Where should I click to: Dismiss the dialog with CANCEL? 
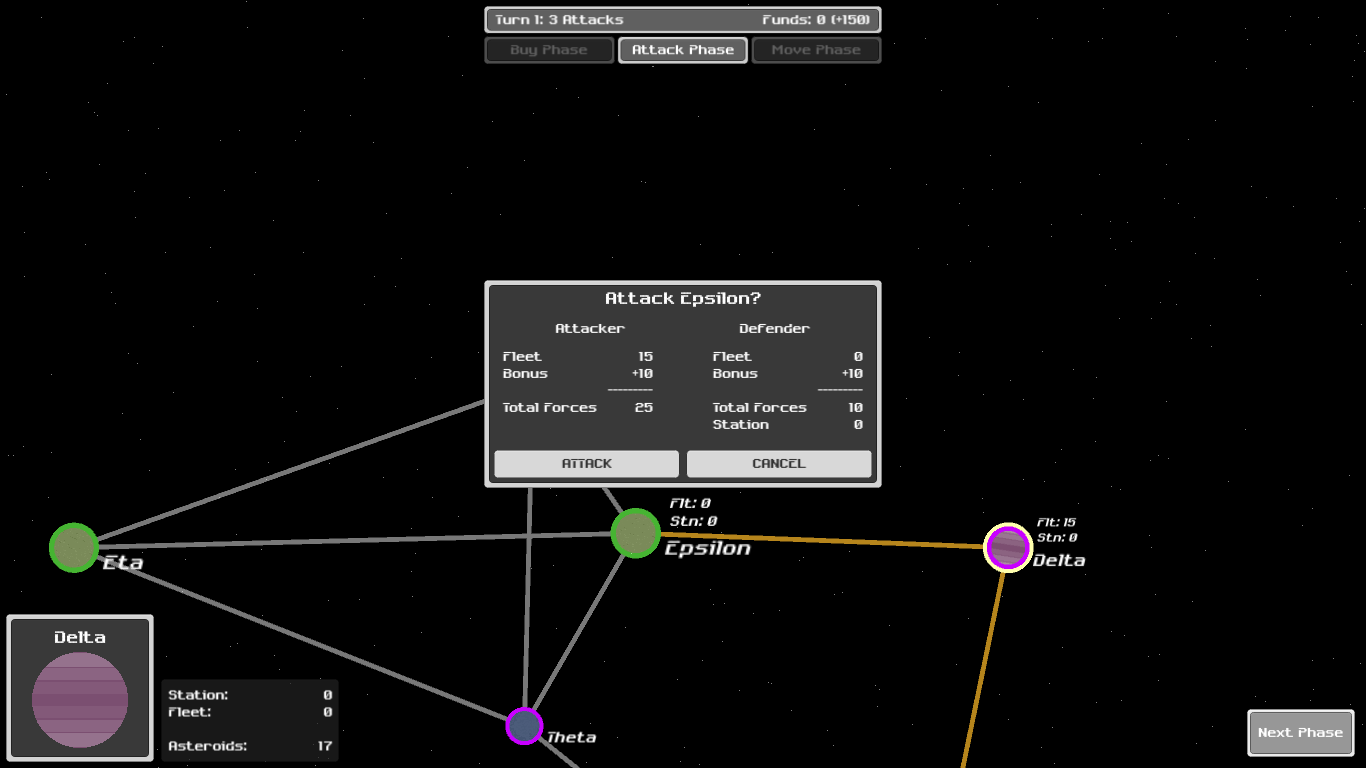[x=779, y=464]
